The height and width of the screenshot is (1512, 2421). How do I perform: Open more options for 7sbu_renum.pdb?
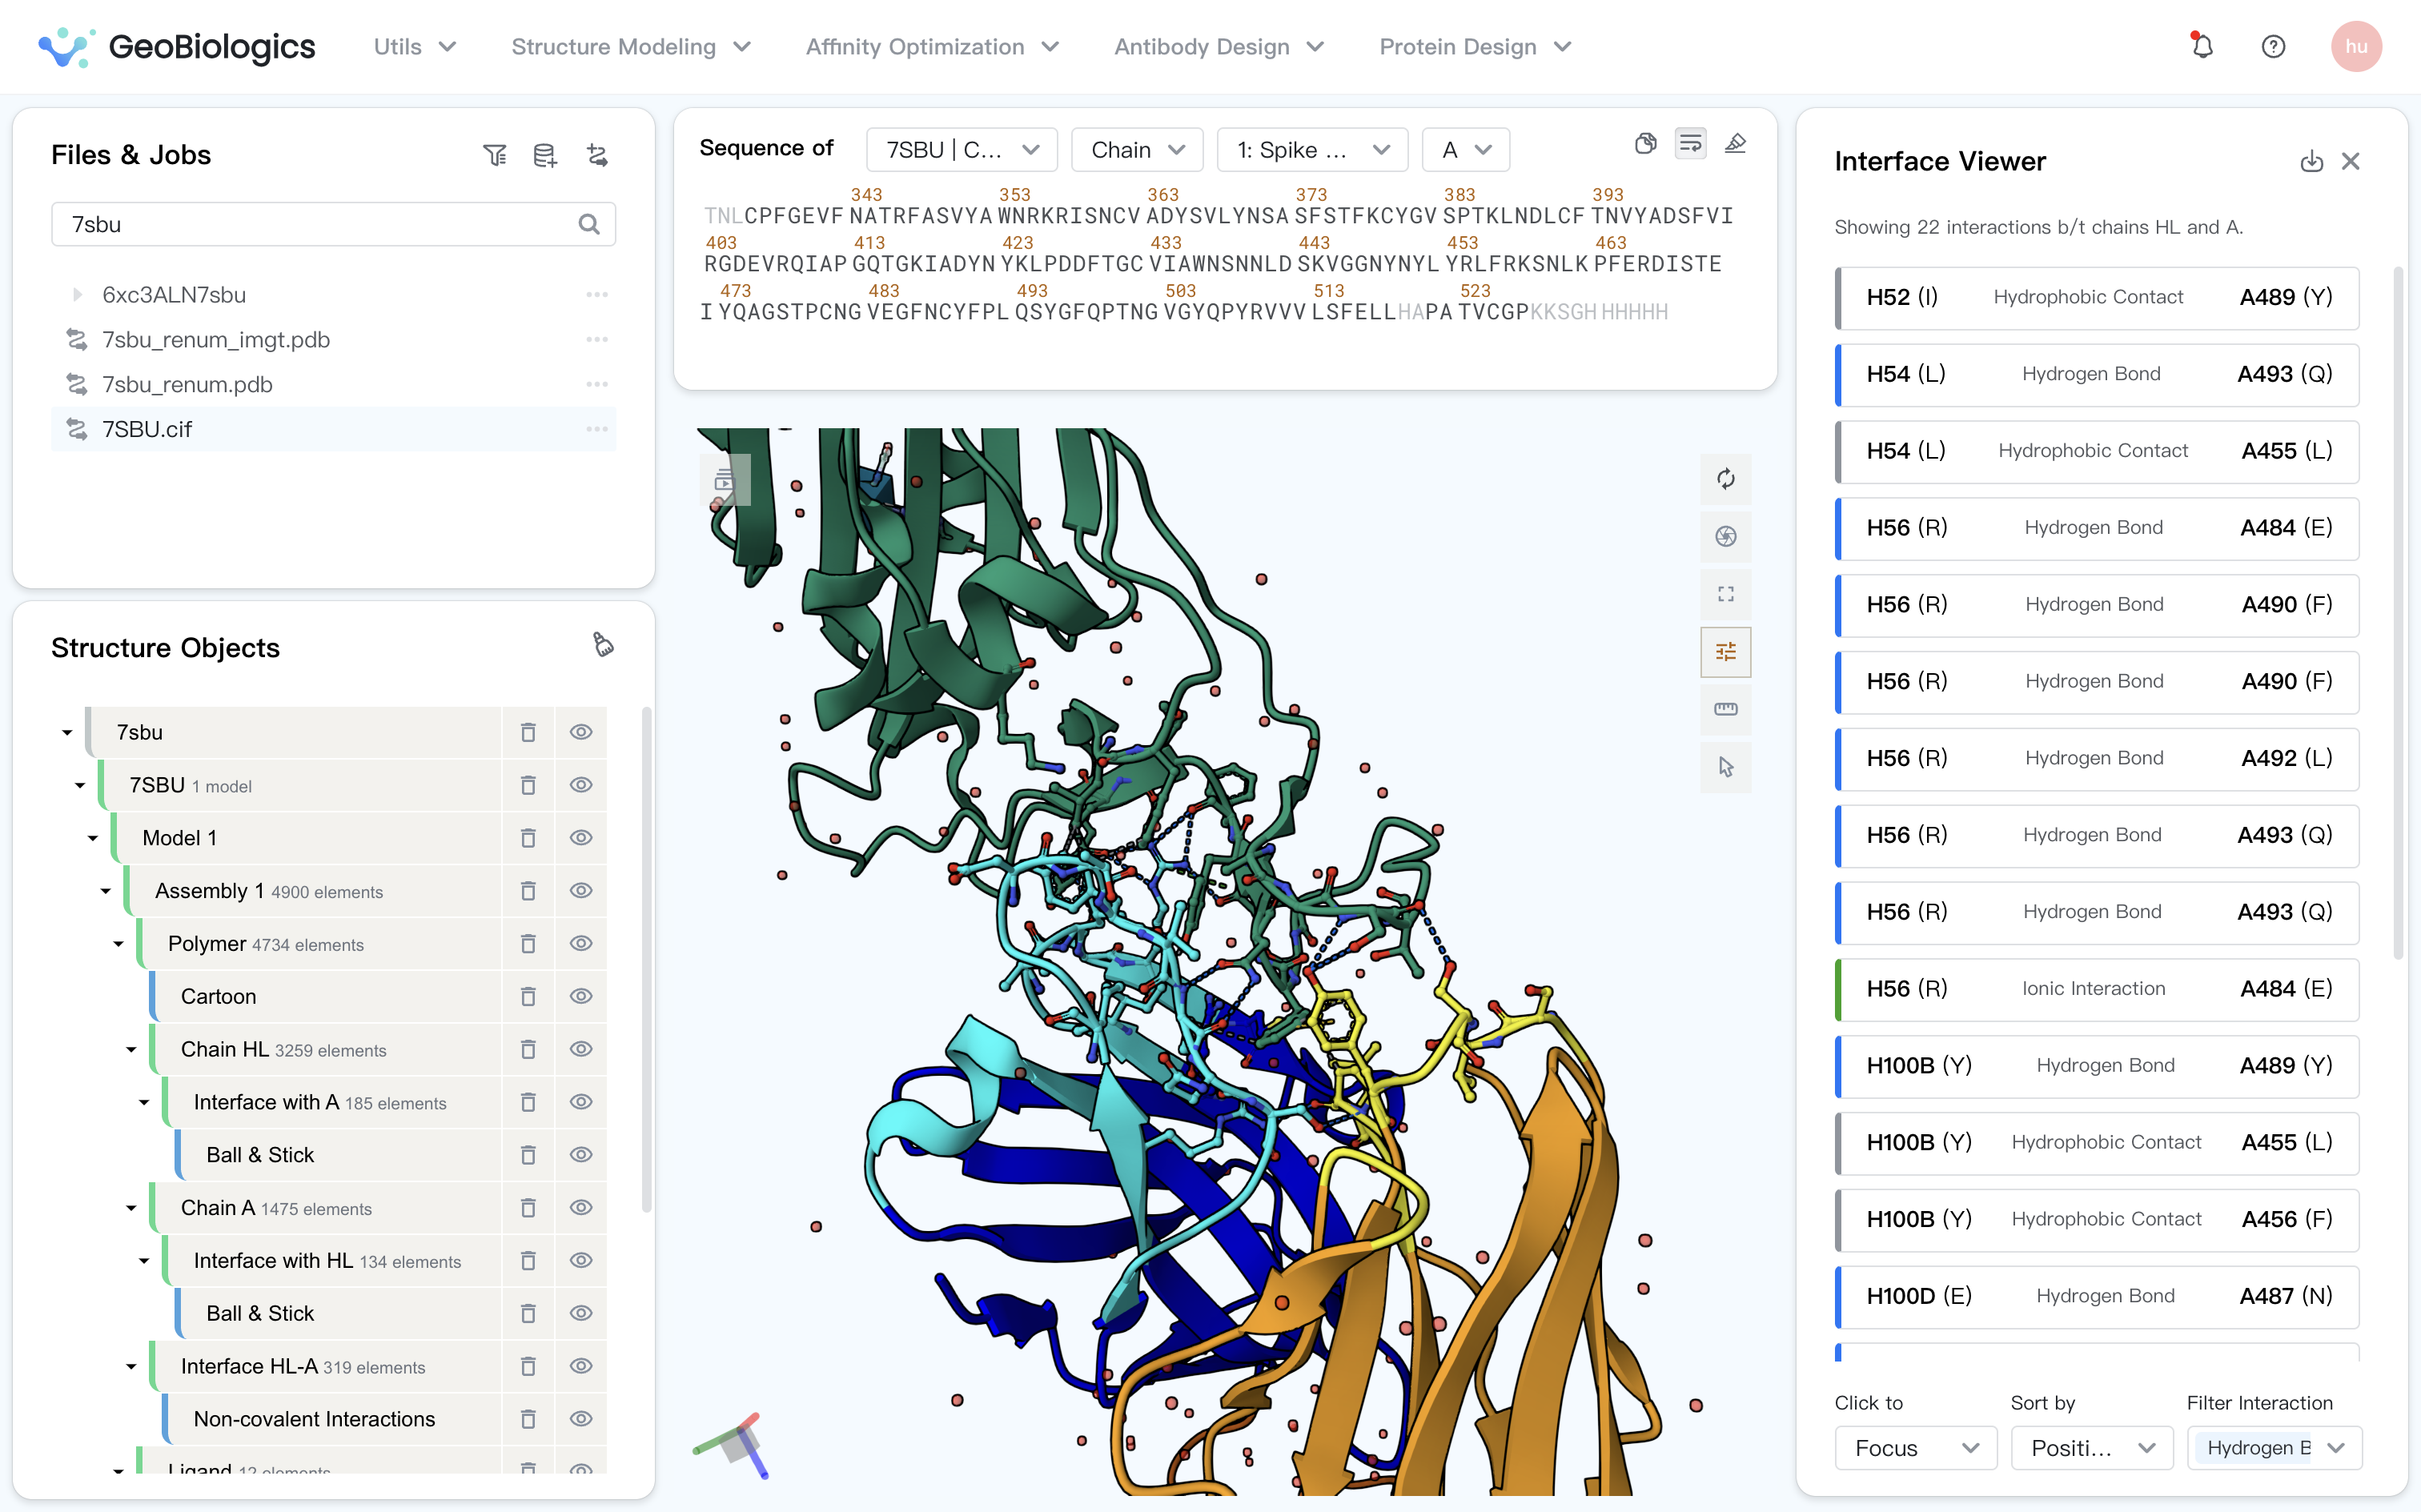pyautogui.click(x=597, y=384)
